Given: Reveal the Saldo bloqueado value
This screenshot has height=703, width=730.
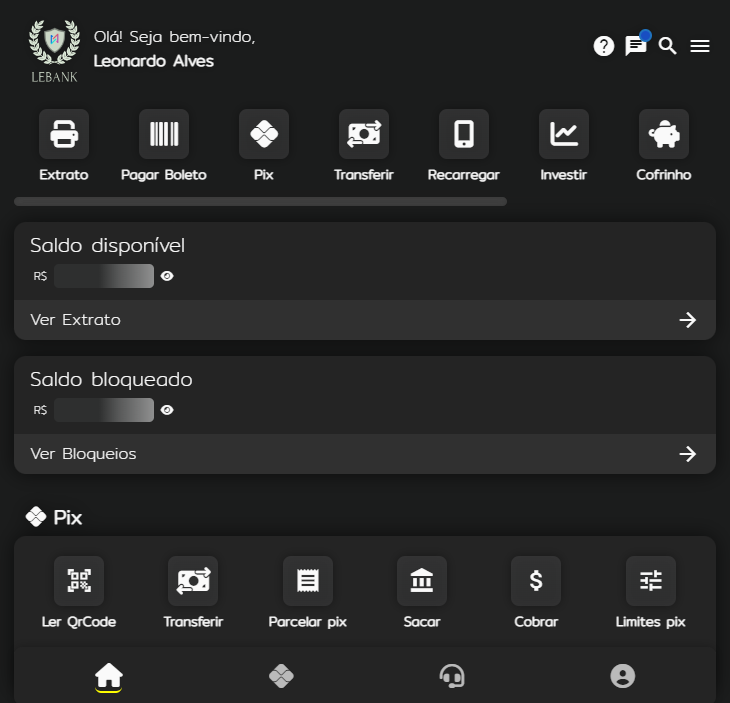Looking at the screenshot, I should 167,410.
